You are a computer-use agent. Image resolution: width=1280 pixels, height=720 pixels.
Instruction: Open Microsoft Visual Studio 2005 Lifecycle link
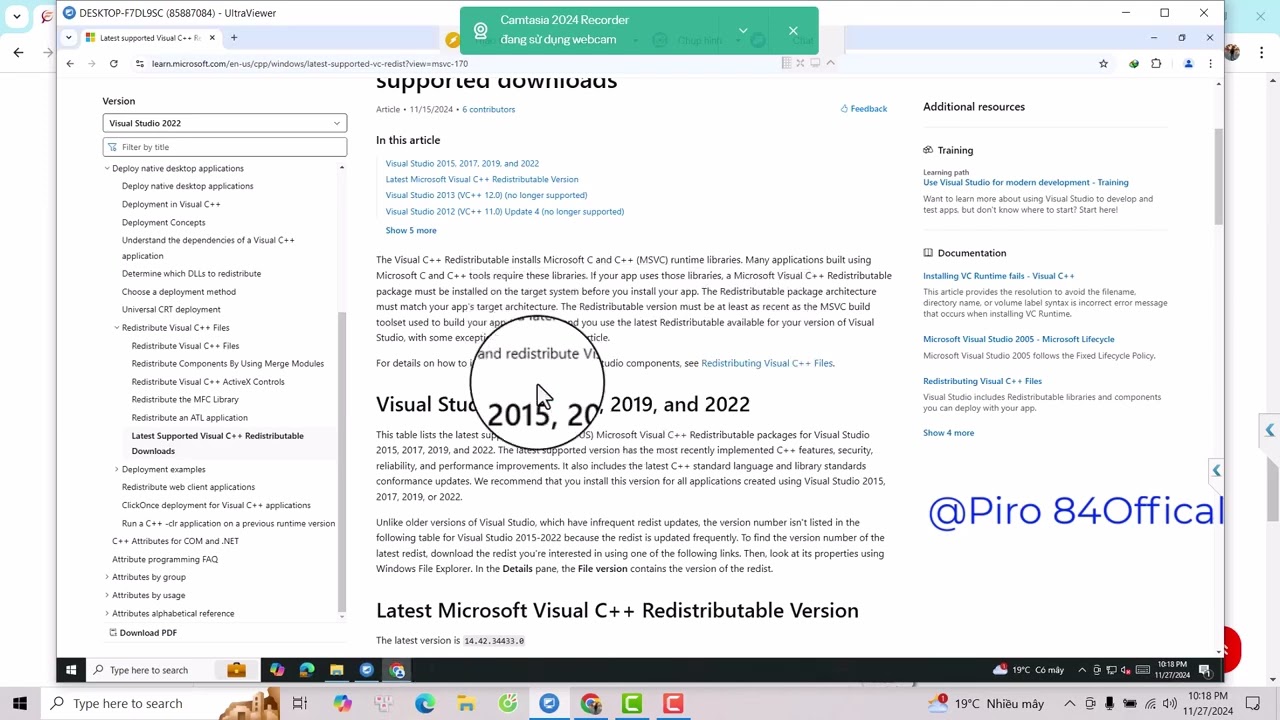point(1018,339)
